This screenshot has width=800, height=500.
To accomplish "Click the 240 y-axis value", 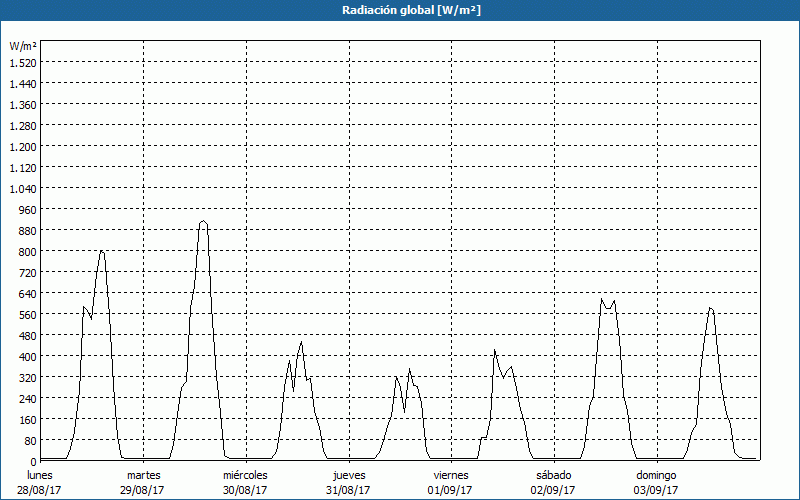I will [28, 399].
